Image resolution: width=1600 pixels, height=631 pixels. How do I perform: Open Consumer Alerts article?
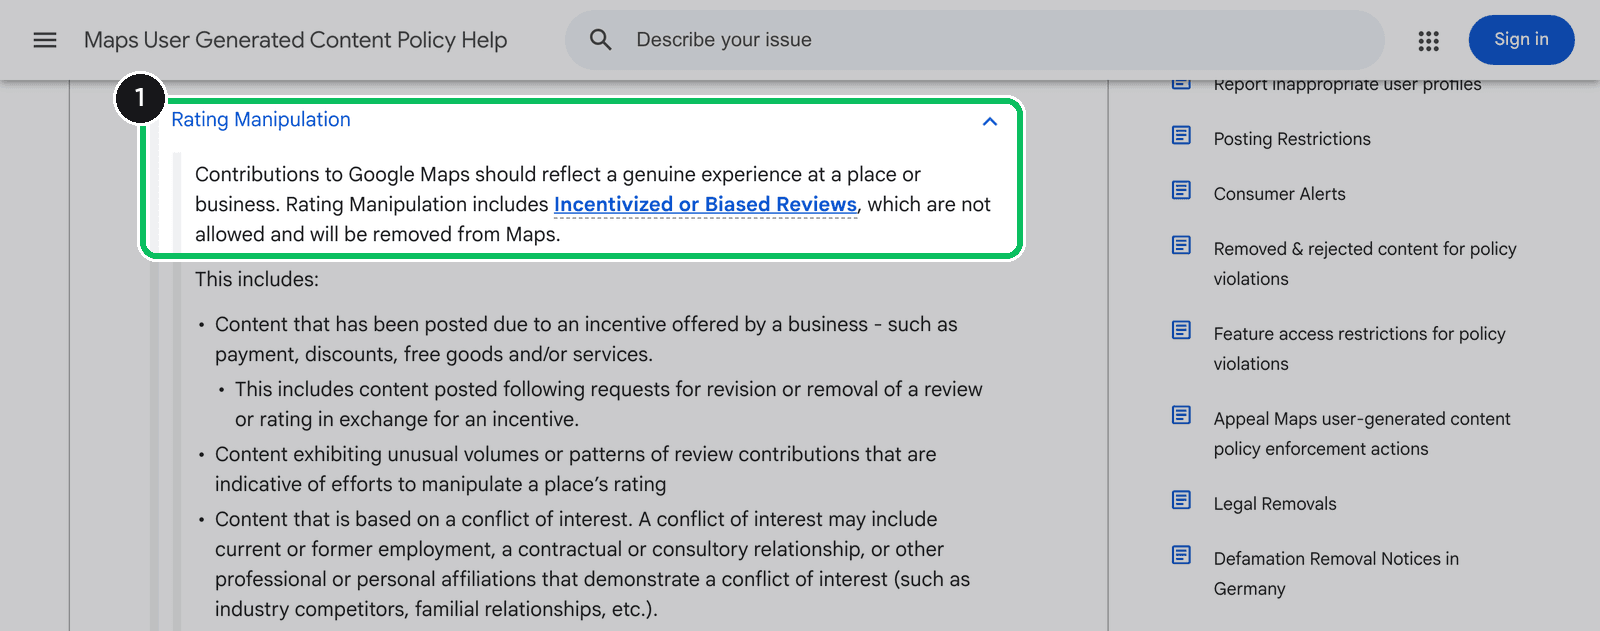point(1279,194)
